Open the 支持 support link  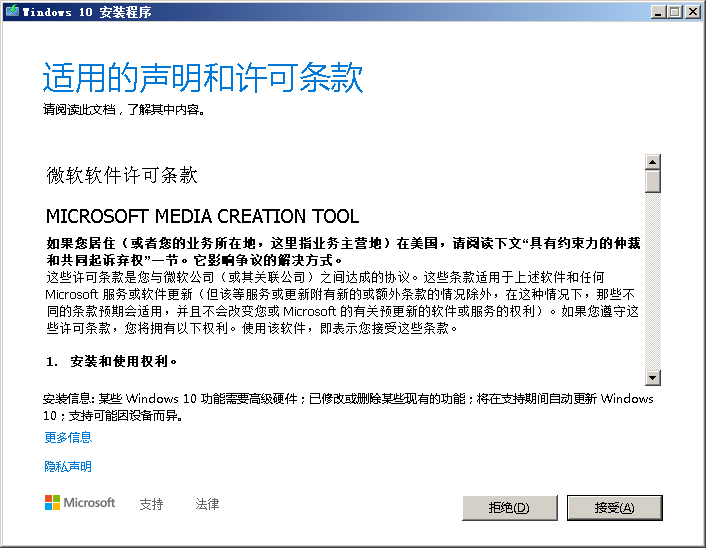tap(151, 504)
